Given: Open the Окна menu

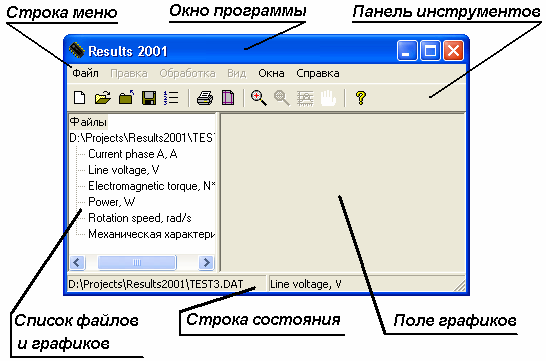Looking at the screenshot, I should click(x=271, y=73).
